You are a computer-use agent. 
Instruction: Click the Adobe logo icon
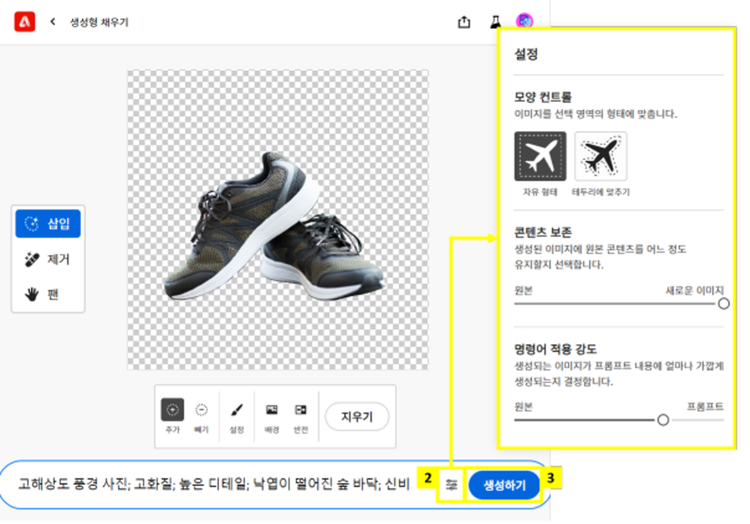pos(25,22)
